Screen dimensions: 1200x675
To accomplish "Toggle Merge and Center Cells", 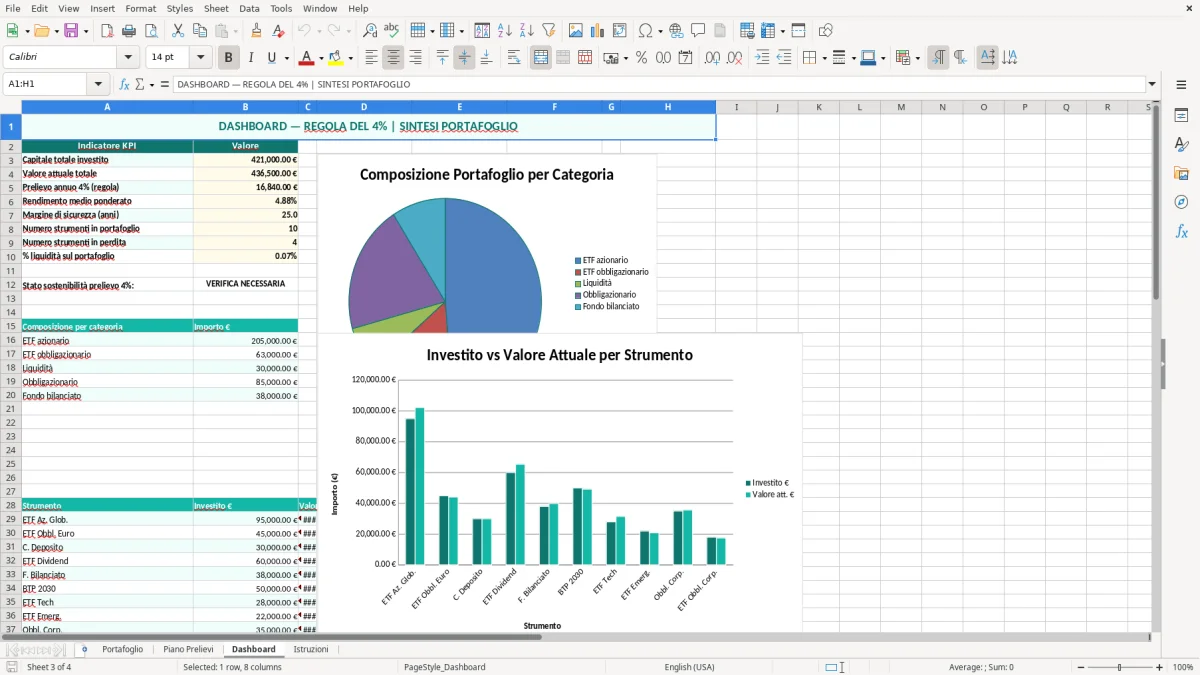I will [541, 58].
